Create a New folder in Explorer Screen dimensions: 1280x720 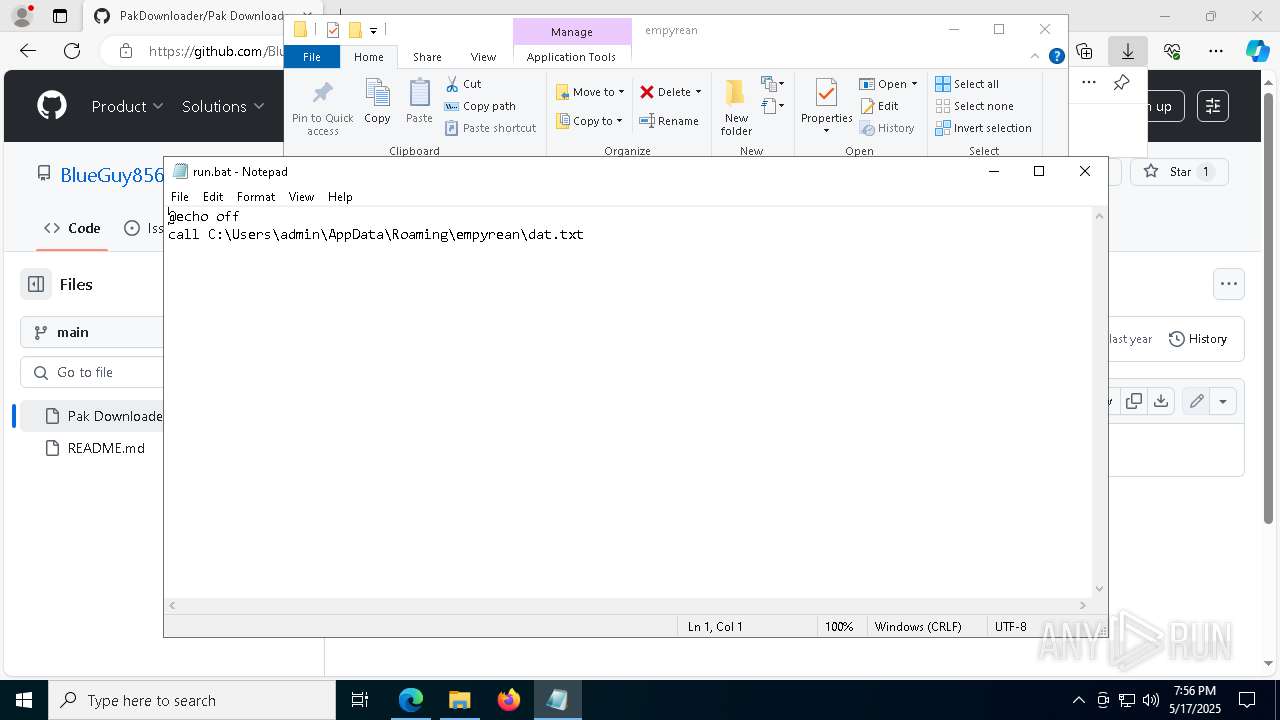tap(736, 107)
